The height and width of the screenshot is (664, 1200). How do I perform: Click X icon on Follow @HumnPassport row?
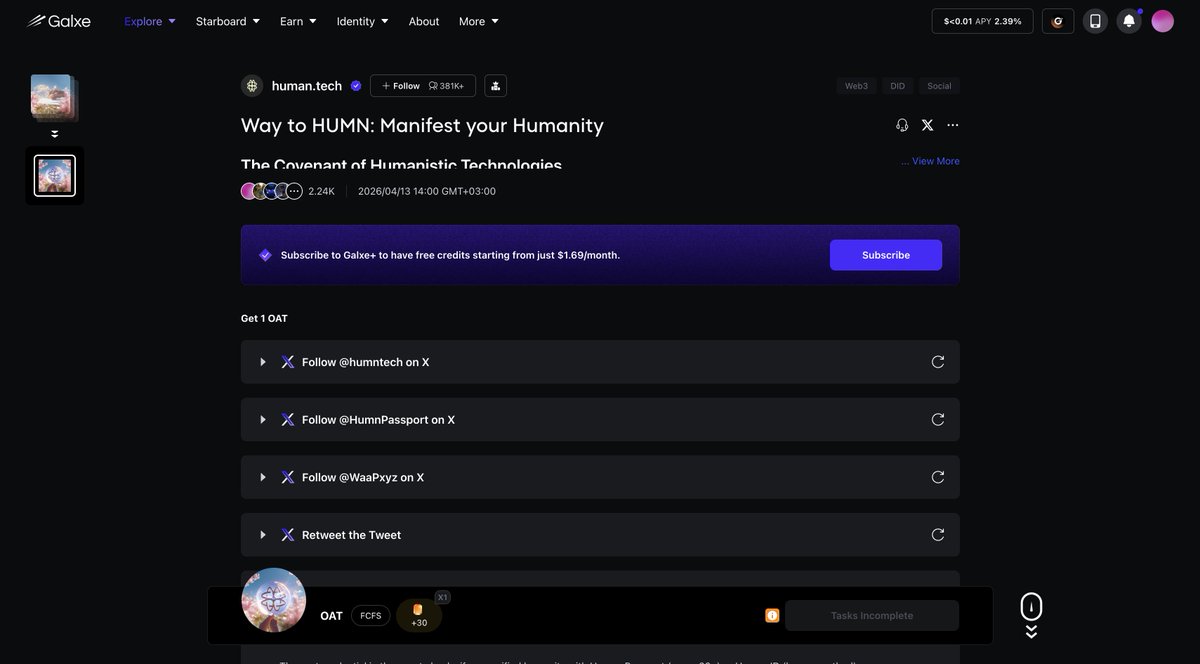pos(288,420)
